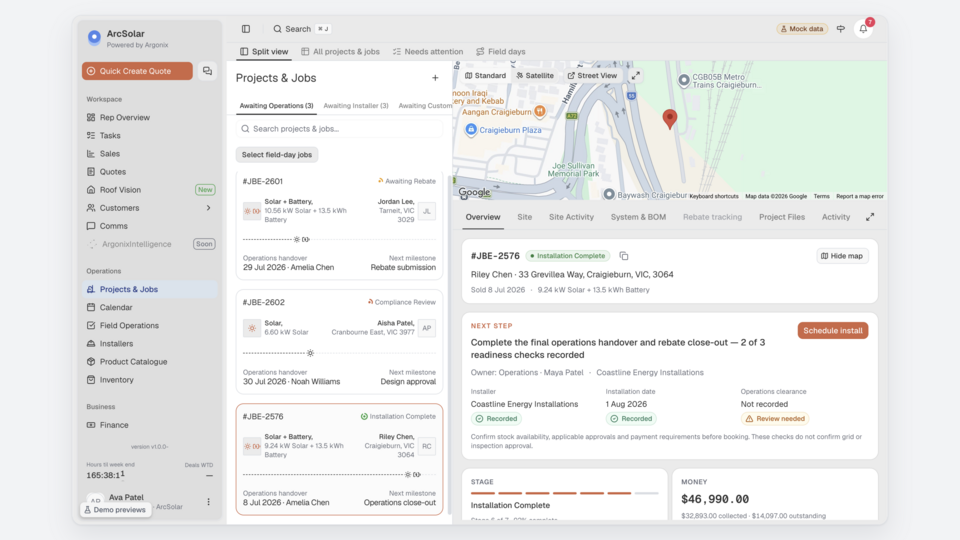Open Rebate tracking tab

pos(712,217)
